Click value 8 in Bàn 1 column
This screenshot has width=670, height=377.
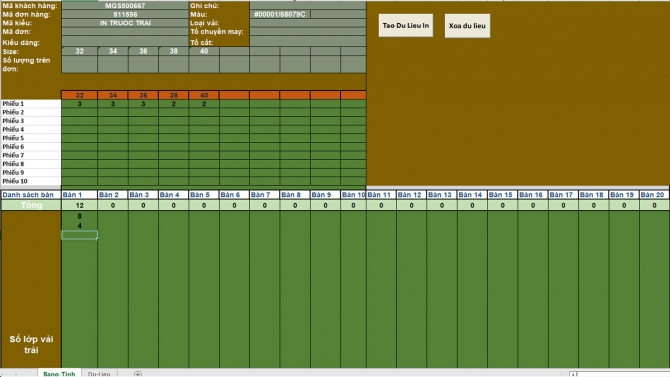pyautogui.click(x=79, y=216)
